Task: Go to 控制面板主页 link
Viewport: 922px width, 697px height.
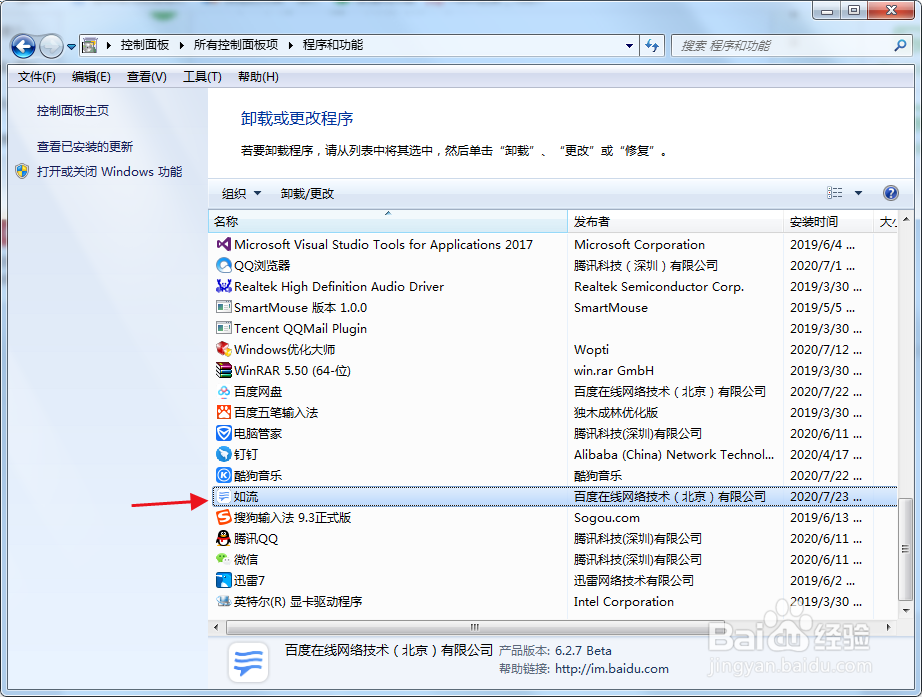Action: 73,111
